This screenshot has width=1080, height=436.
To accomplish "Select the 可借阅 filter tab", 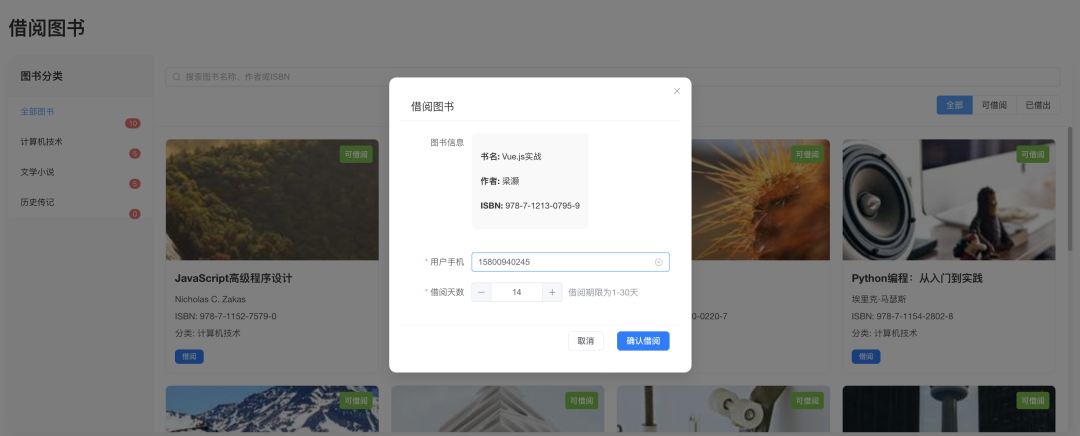I will tap(994, 105).
